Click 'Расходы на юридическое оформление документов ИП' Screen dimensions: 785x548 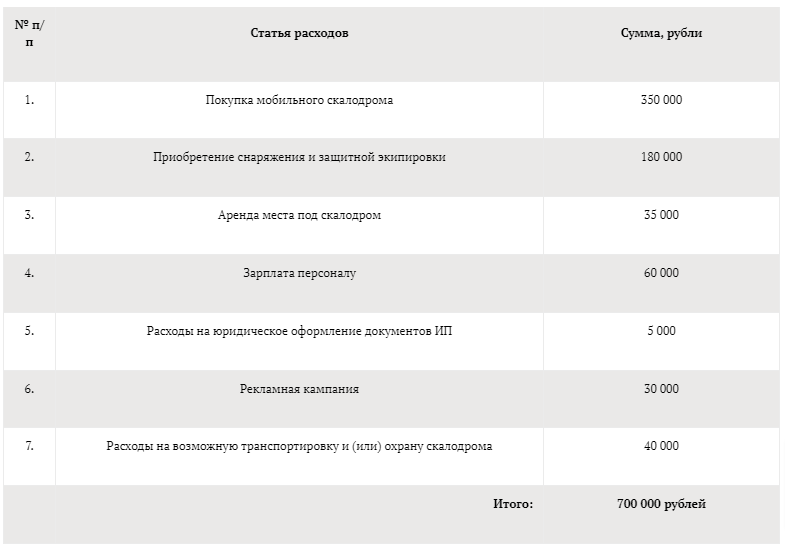[x=299, y=331]
